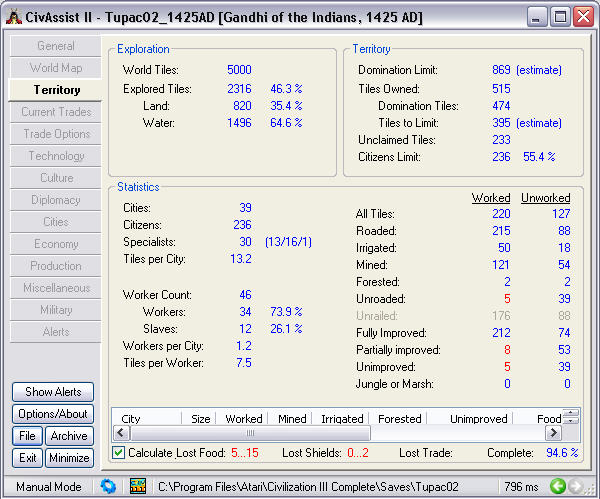The height and width of the screenshot is (499, 600).
Task: Click the colorful map icon in status bar
Action: [x=138, y=486]
